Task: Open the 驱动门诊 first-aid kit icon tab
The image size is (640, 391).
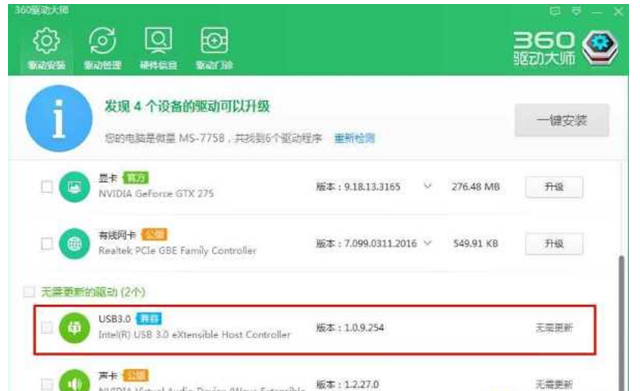Action: [214, 41]
